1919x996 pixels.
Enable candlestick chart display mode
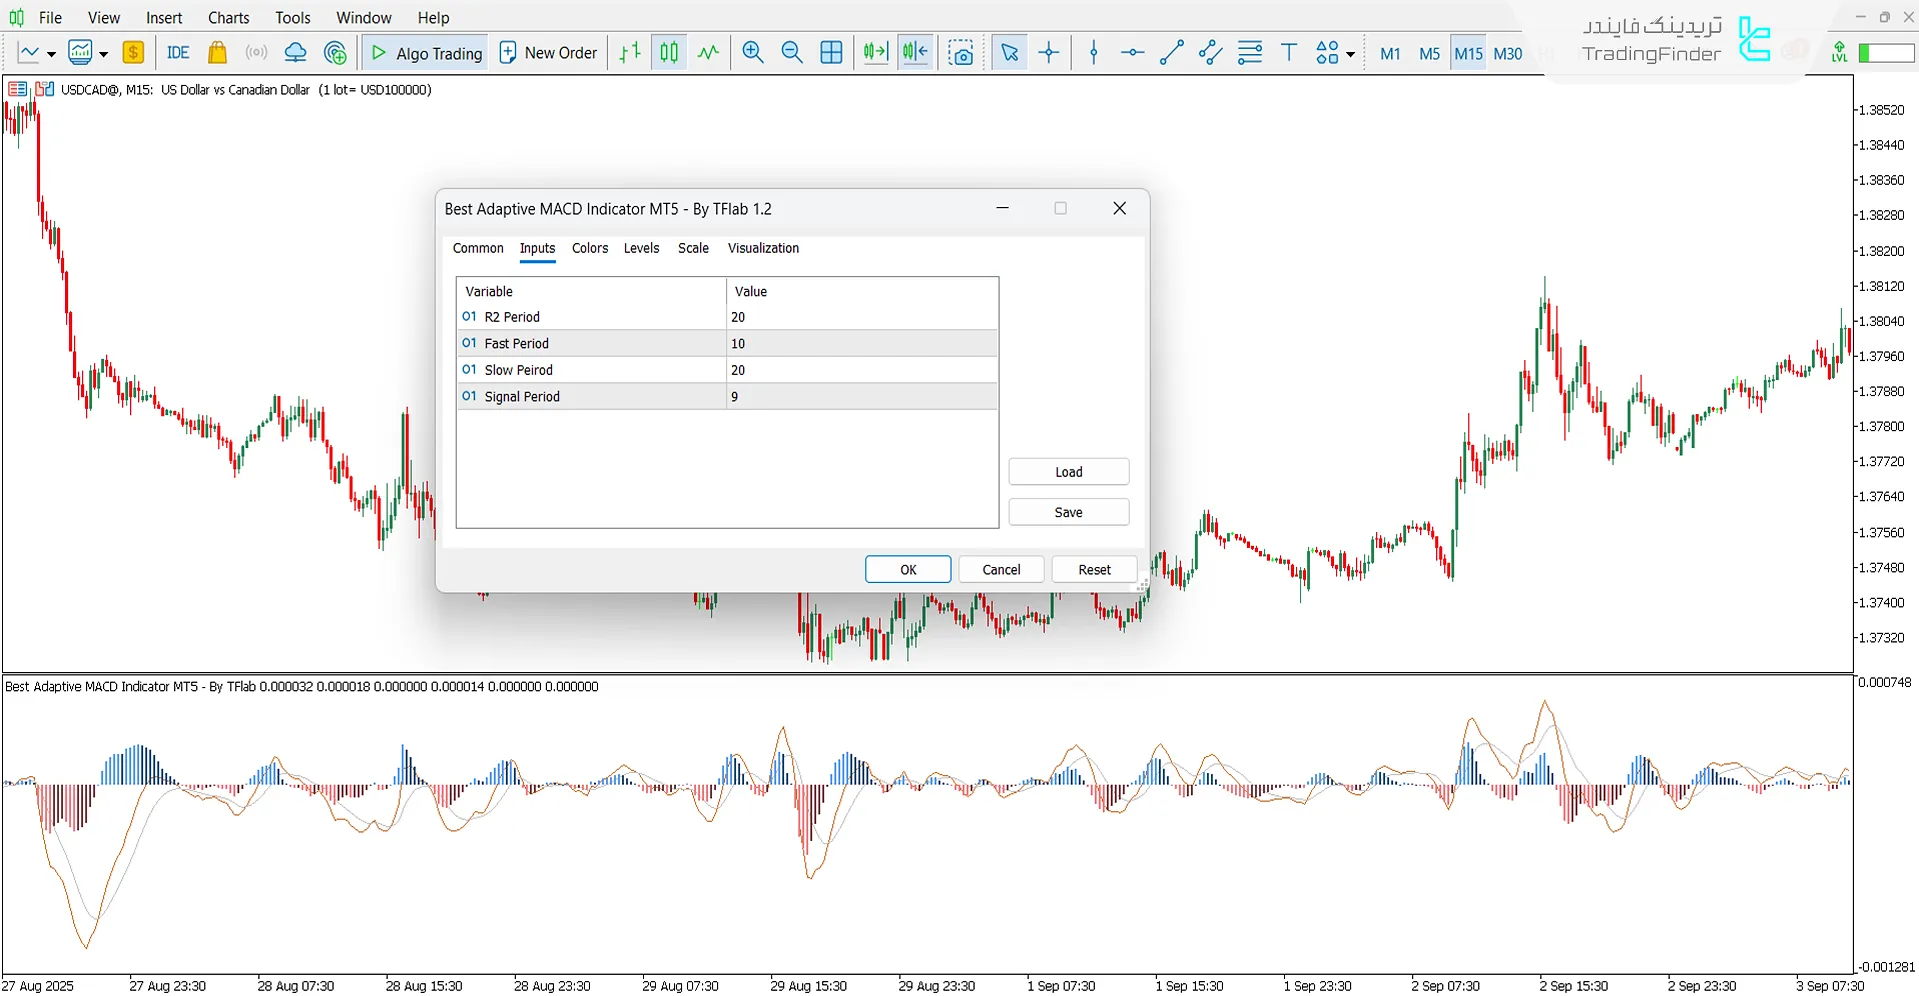pos(668,52)
